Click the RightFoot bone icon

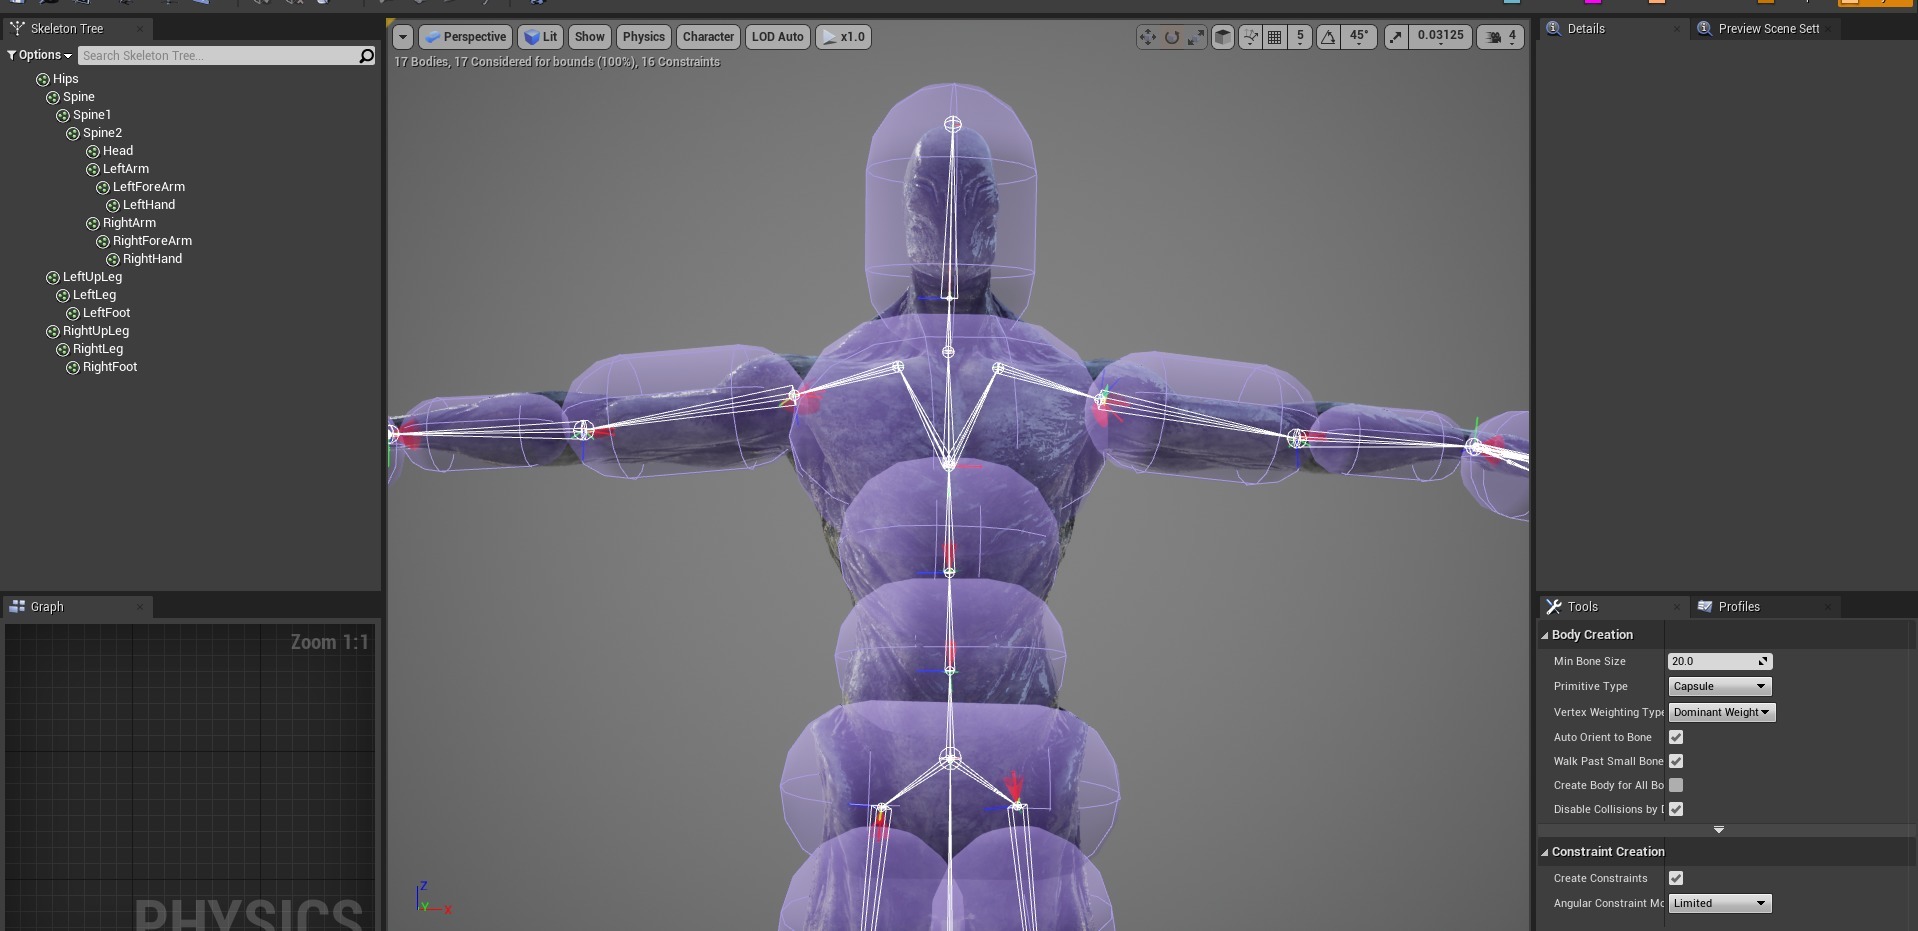73,367
